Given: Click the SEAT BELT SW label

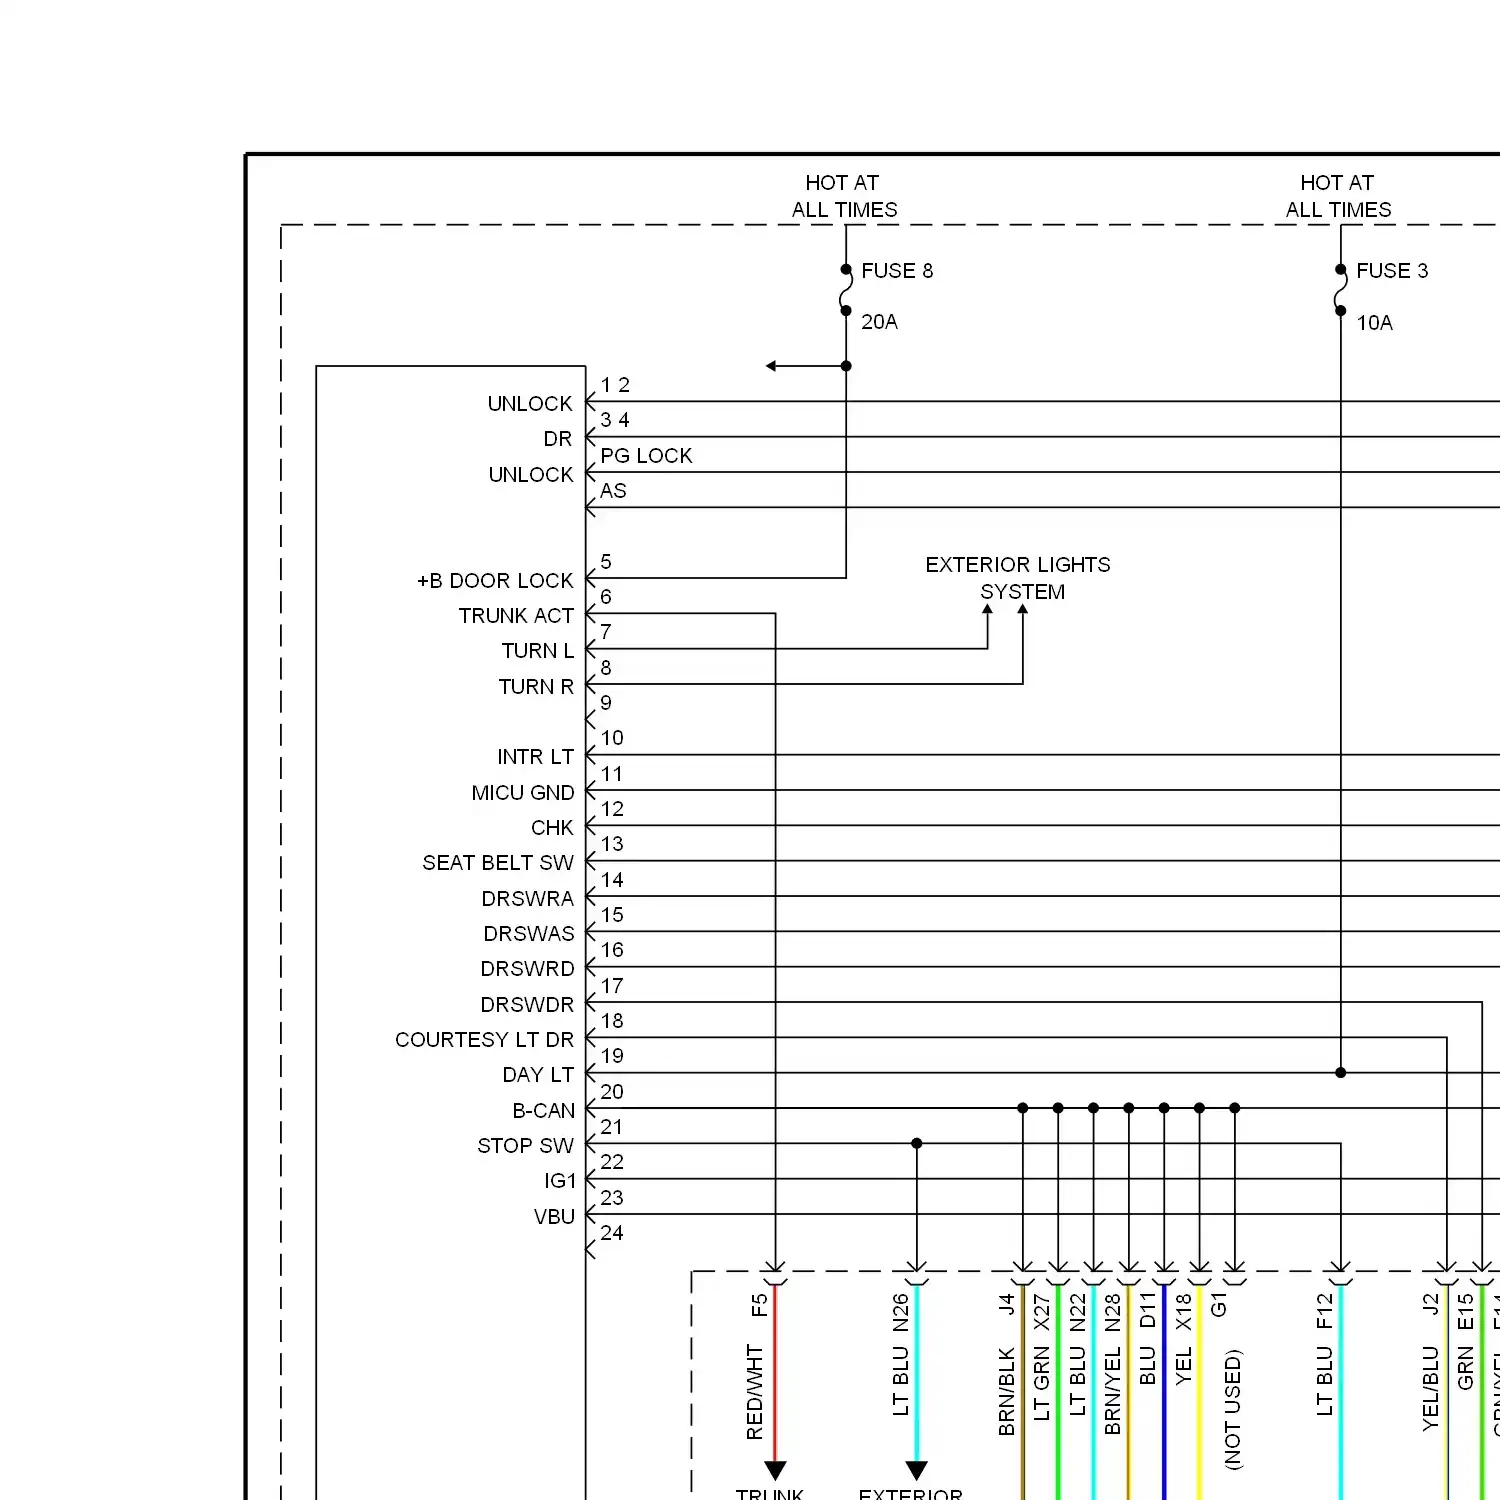Looking at the screenshot, I should coord(498,863).
